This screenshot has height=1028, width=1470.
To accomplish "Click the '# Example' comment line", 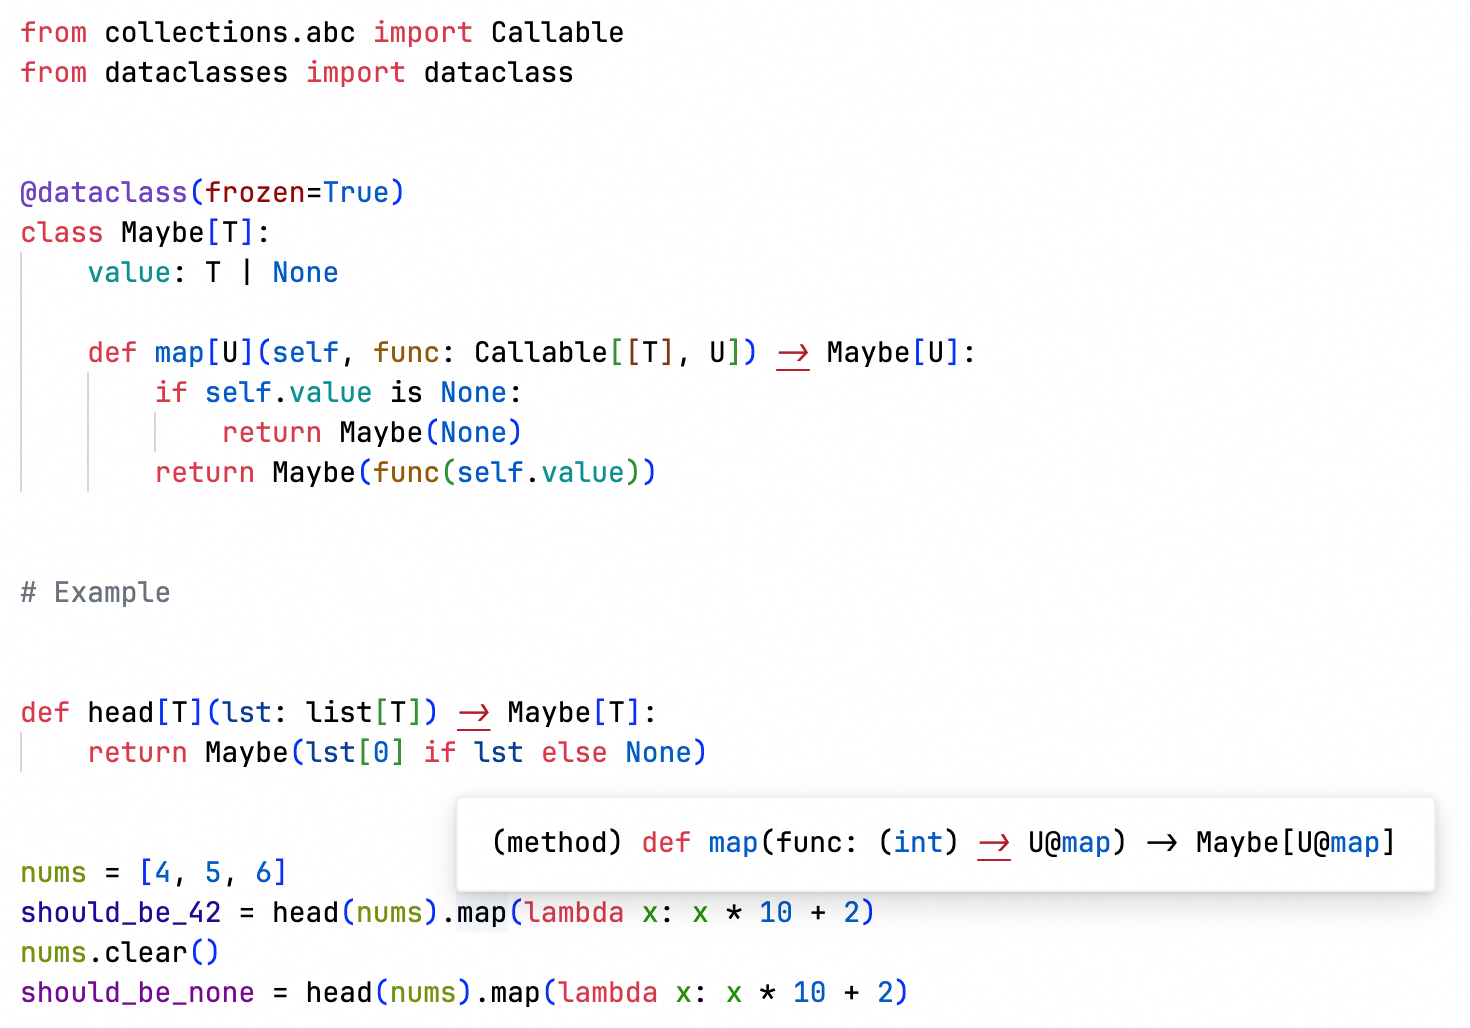I will pos(95,592).
